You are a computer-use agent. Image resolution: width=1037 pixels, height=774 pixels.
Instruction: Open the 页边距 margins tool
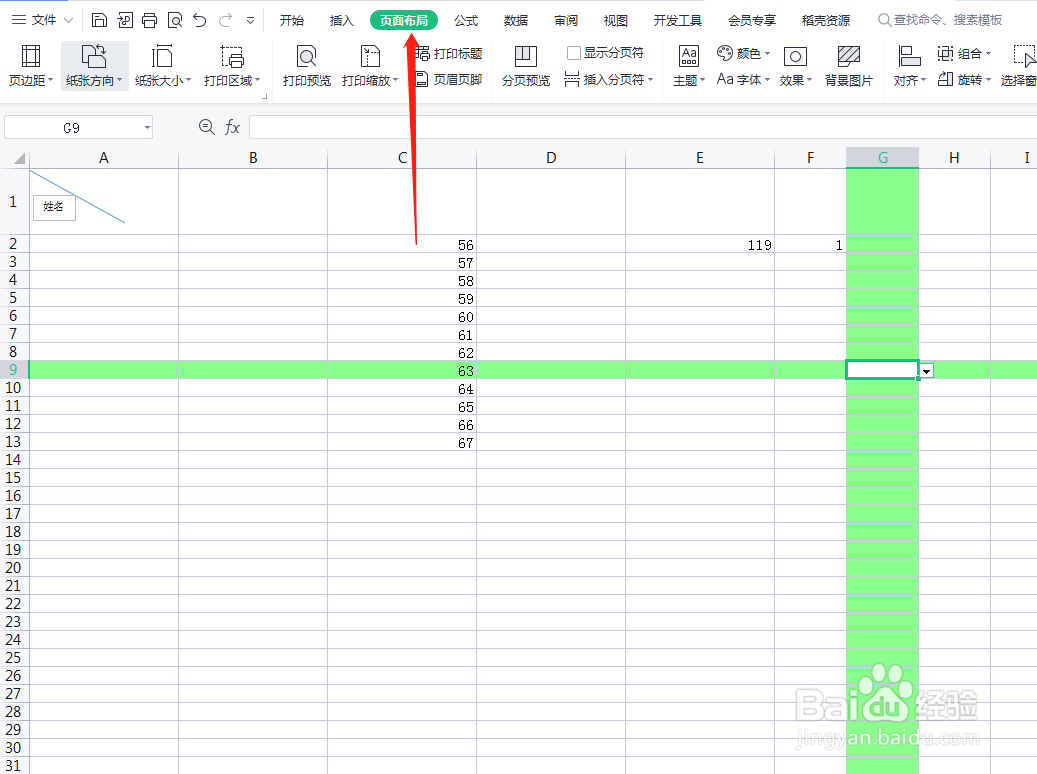30,65
